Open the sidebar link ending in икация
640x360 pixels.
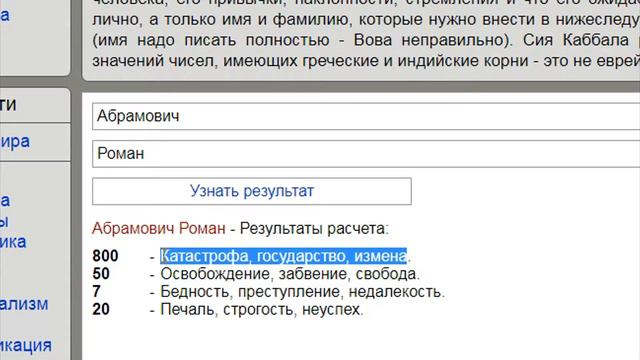(26, 345)
